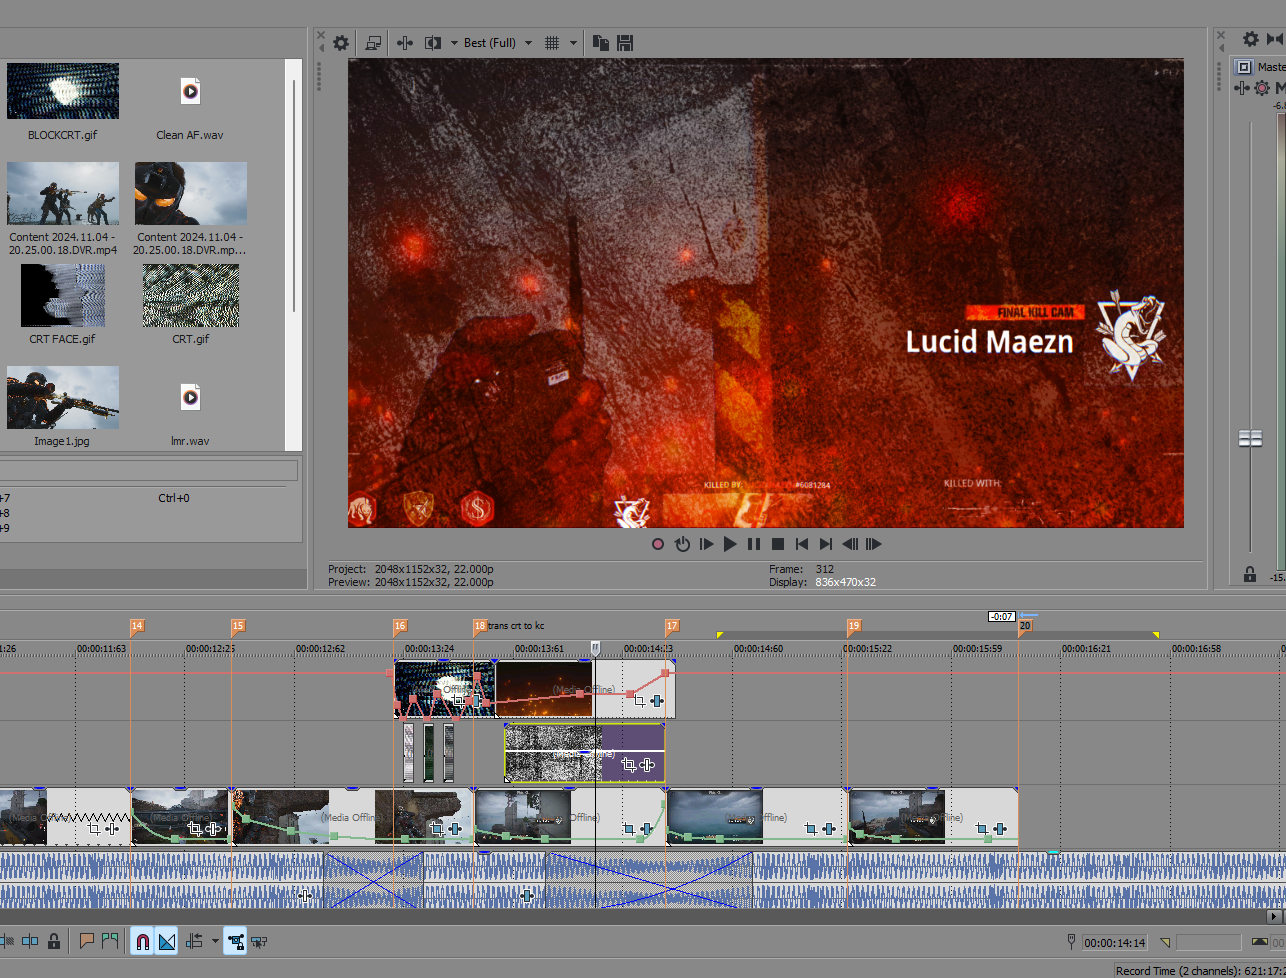Screen dimensions: 1286x978
Task: Toggle the envelope lock tool
Action: coord(234,941)
